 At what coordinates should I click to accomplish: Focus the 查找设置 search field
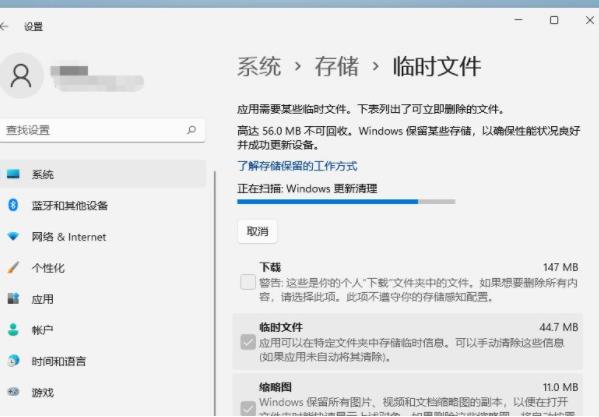102,130
